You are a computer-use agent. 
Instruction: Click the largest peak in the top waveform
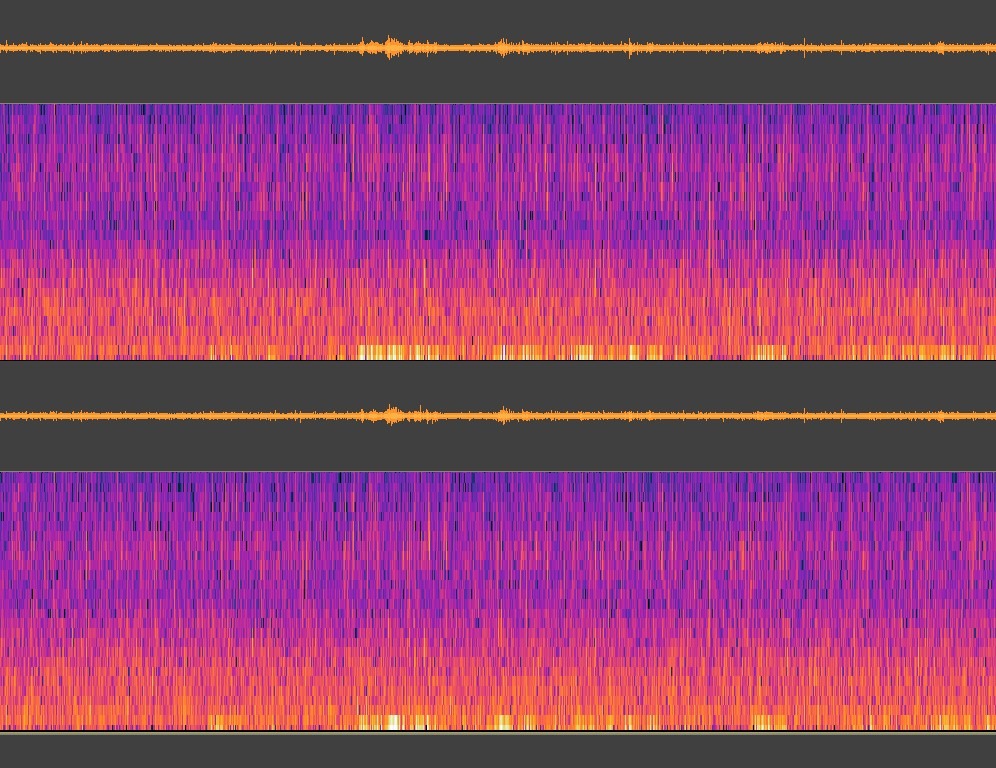391,47
